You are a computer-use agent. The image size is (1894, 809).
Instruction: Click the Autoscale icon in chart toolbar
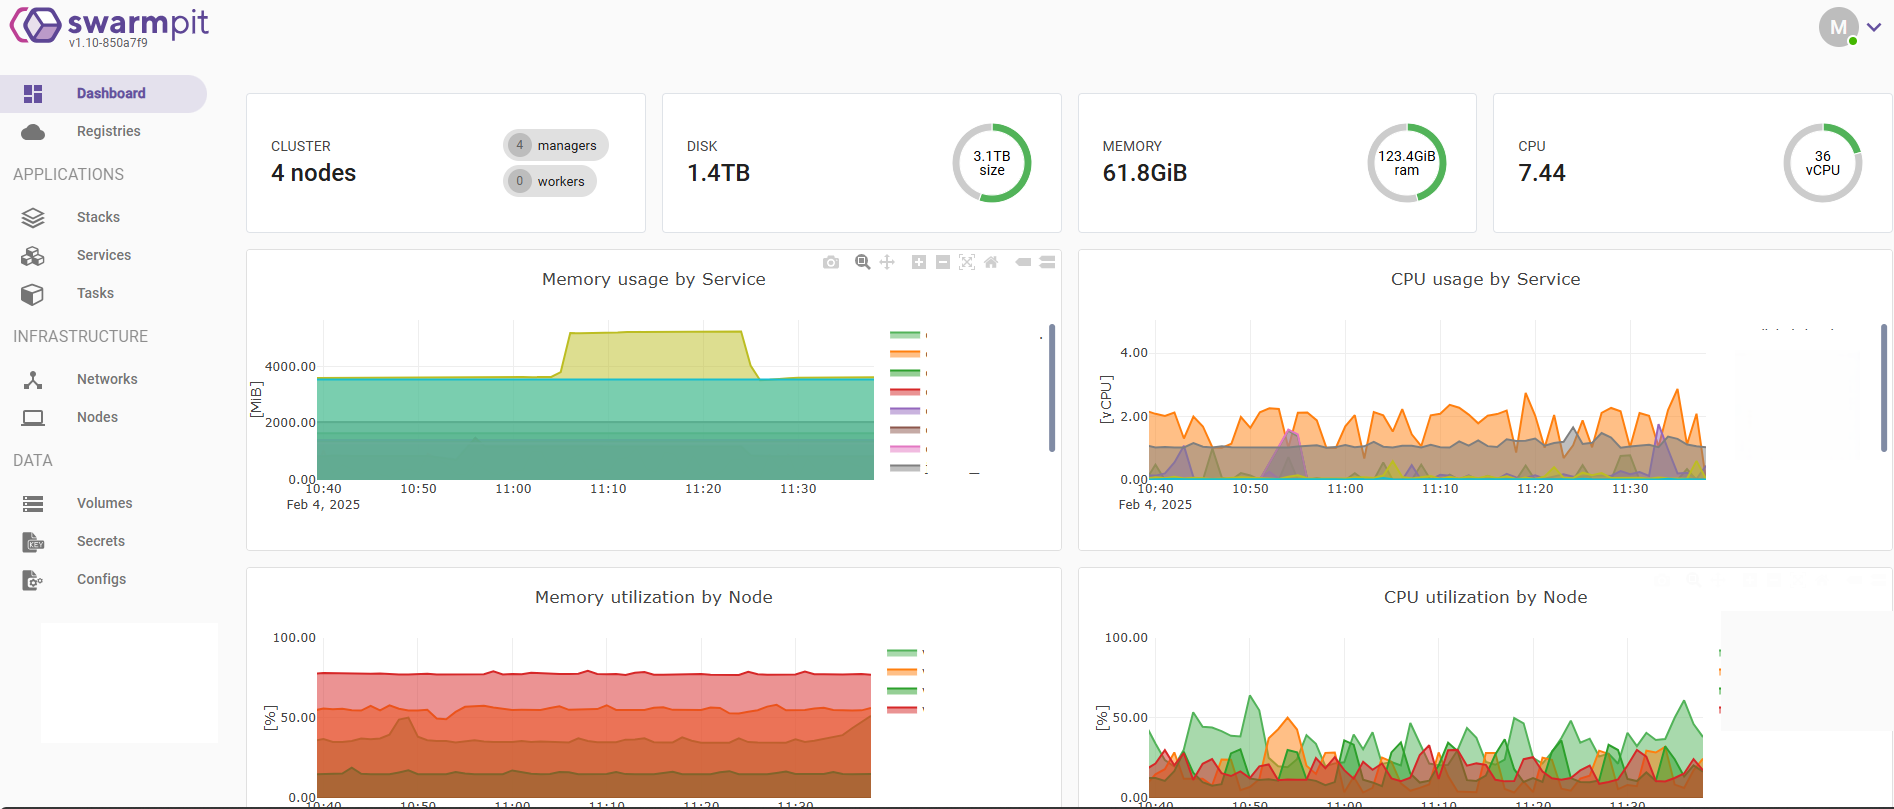tap(967, 262)
